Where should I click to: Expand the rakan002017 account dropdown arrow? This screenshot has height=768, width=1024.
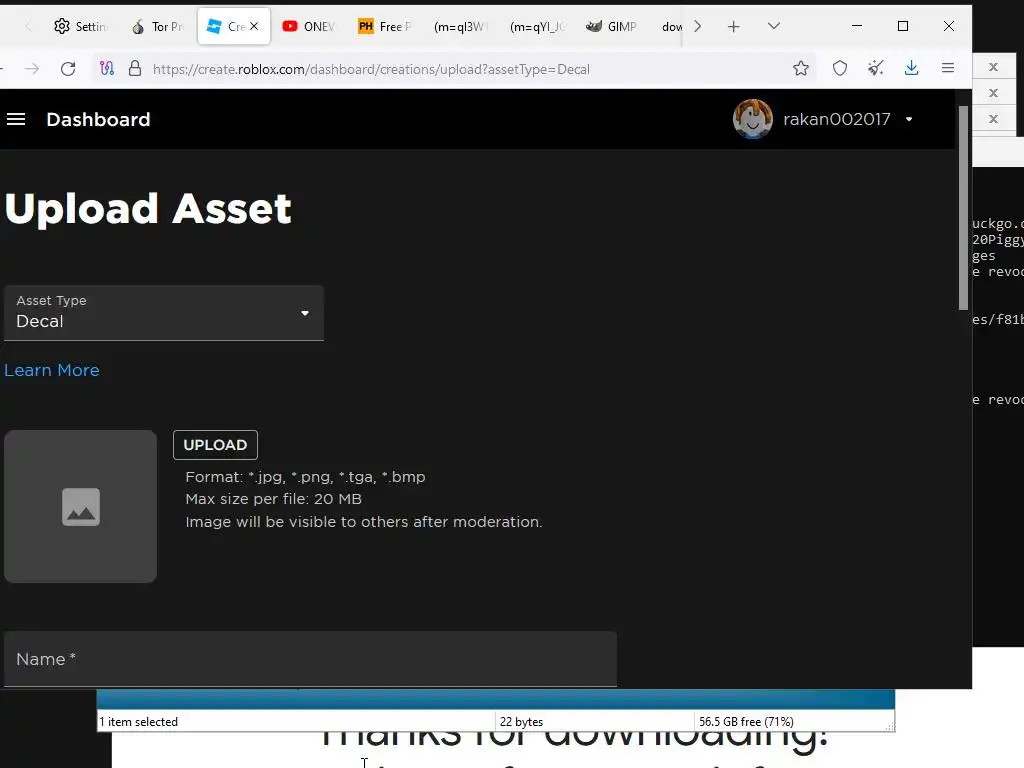click(x=909, y=120)
